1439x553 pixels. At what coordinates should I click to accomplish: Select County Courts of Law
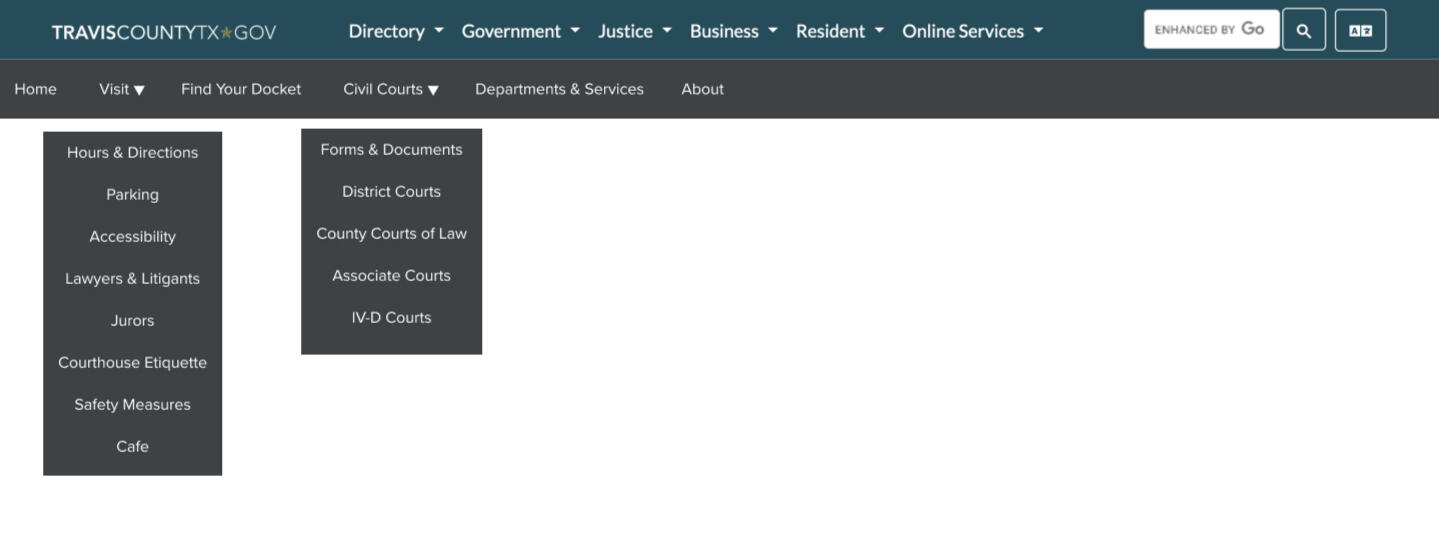(x=391, y=234)
